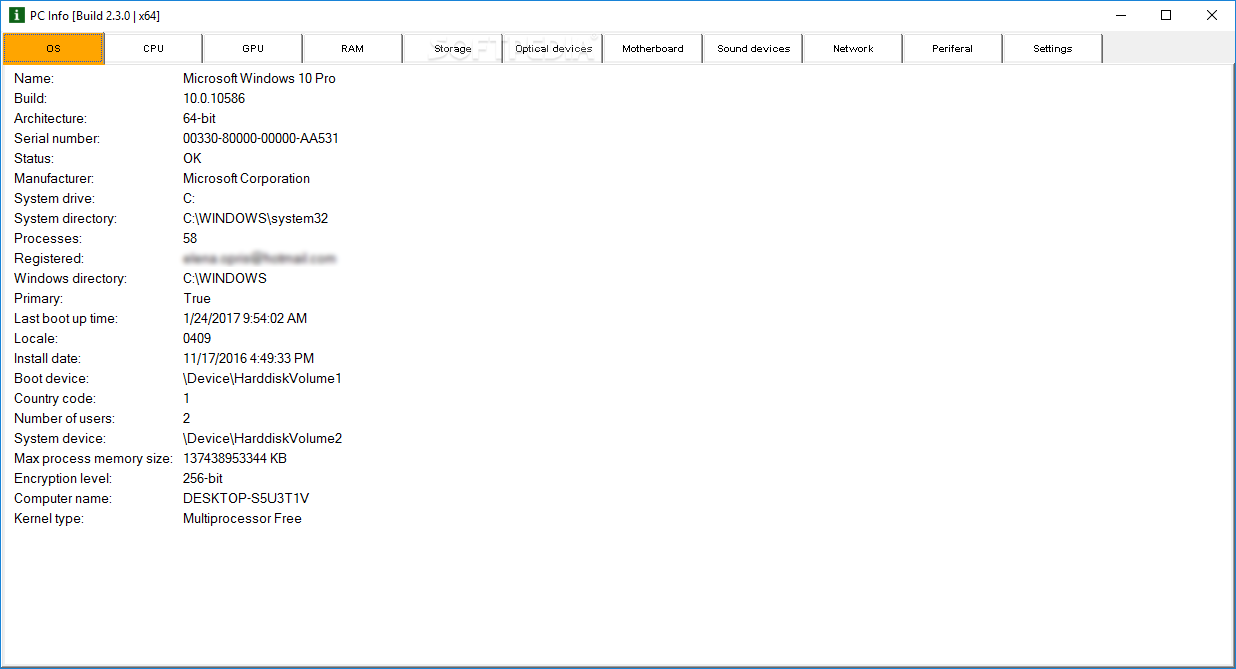
Task: Click the Kernel type: label
Action: (49, 518)
